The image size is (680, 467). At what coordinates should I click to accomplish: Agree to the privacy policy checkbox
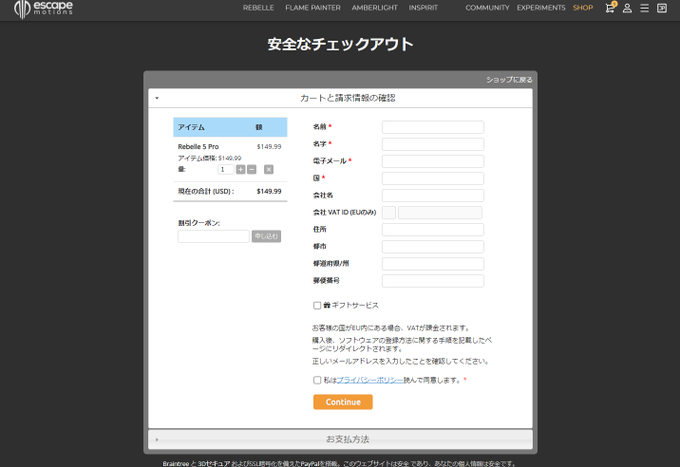point(317,380)
